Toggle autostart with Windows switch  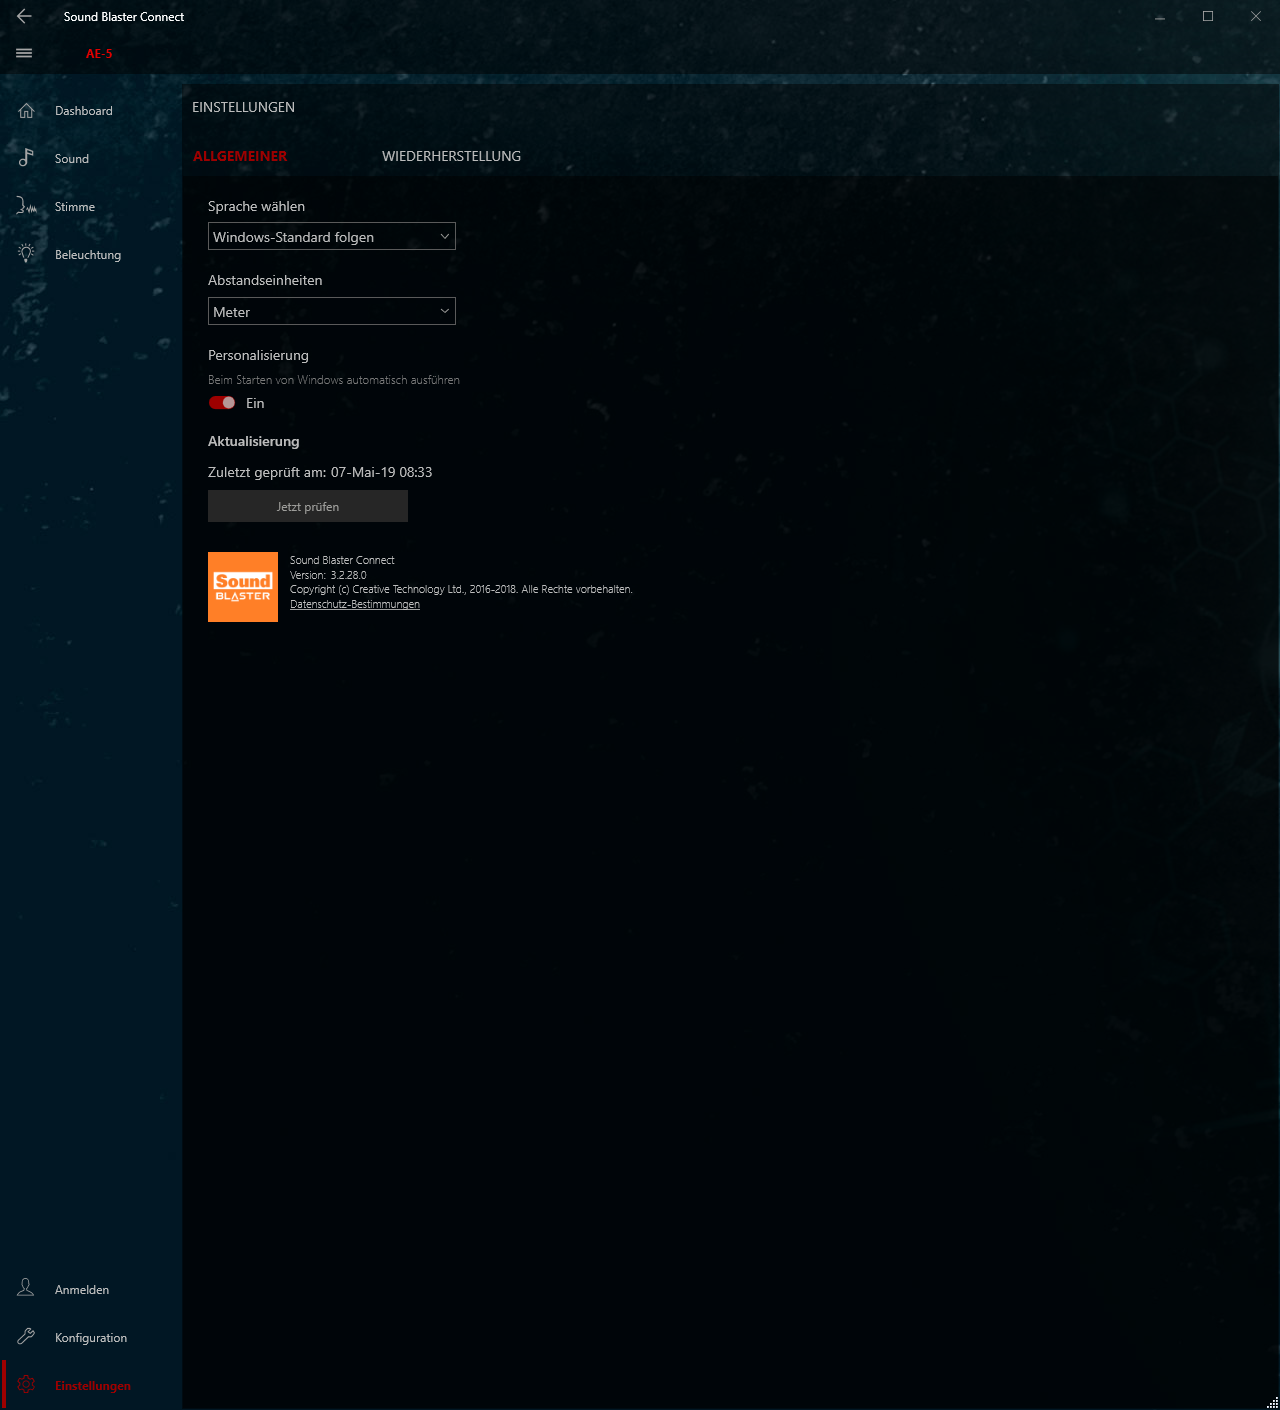pyautogui.click(x=222, y=403)
